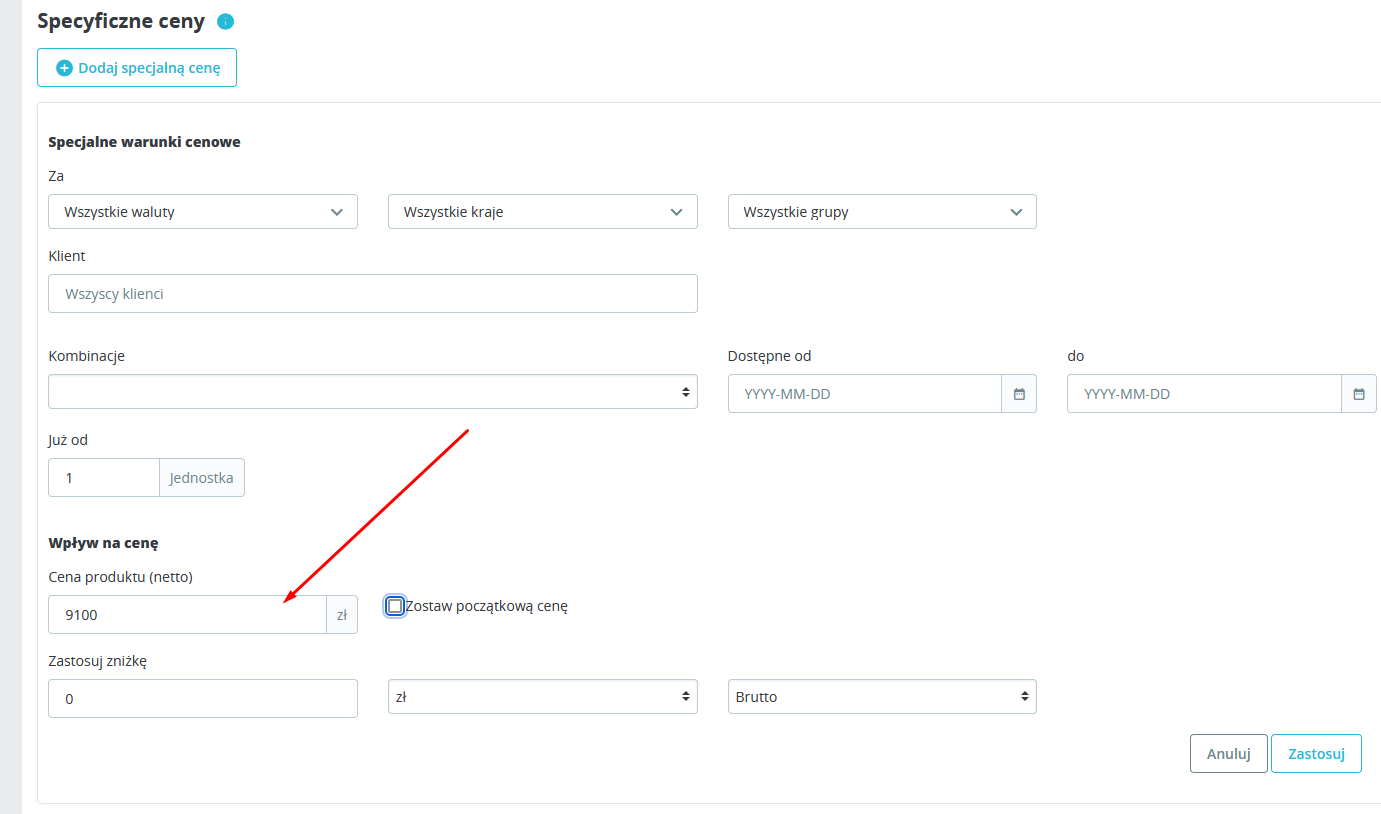
Task: Focus the Już od quantity field
Action: [x=104, y=478]
